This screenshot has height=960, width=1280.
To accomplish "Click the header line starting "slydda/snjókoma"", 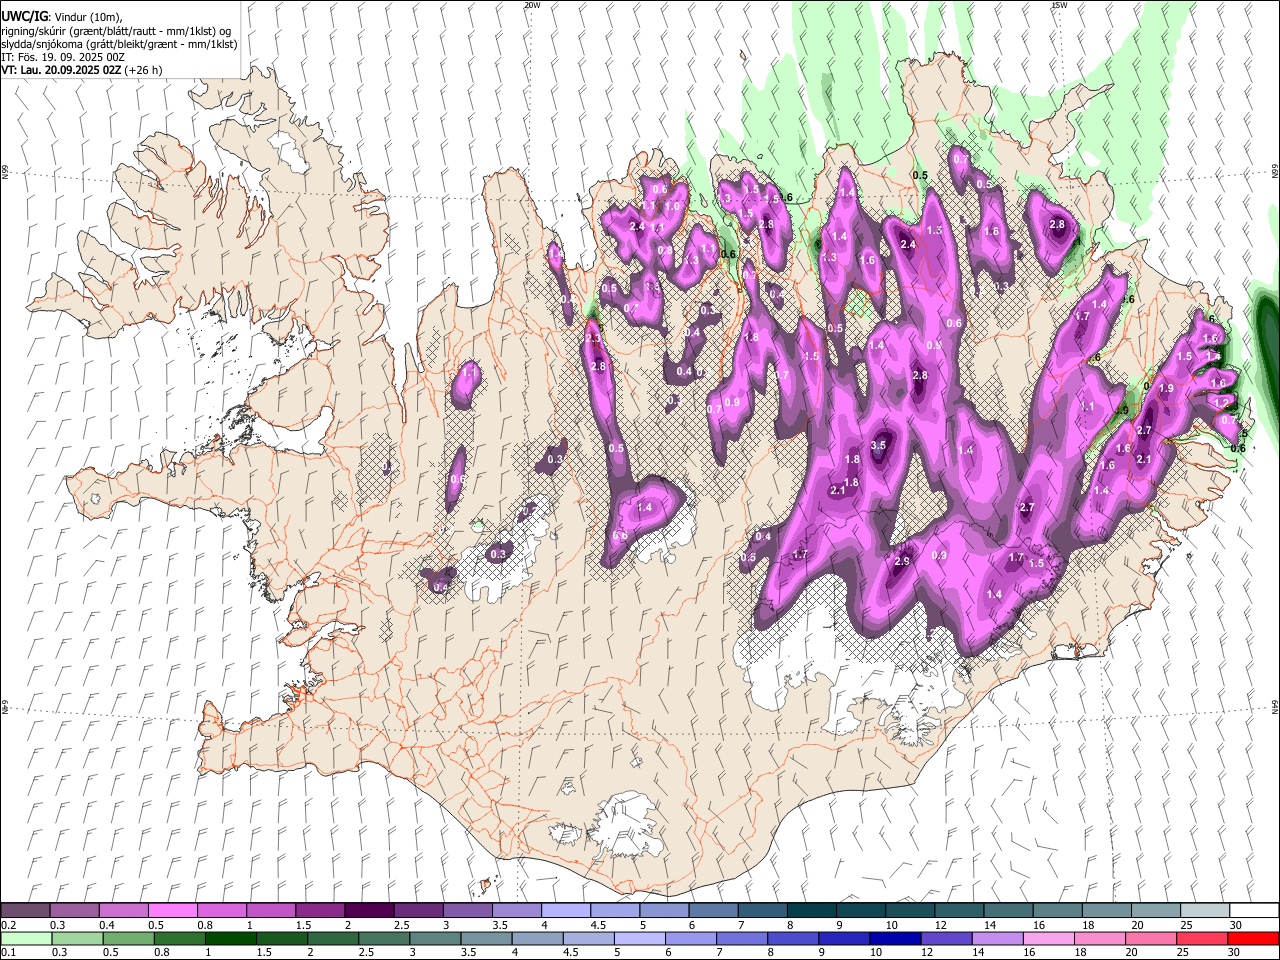I will [119, 44].
